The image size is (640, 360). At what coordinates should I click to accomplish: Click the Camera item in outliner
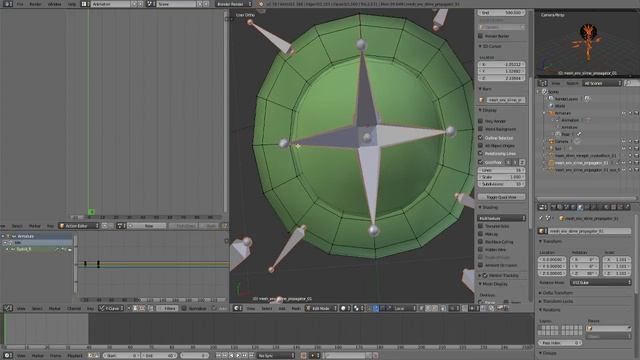[561, 141]
